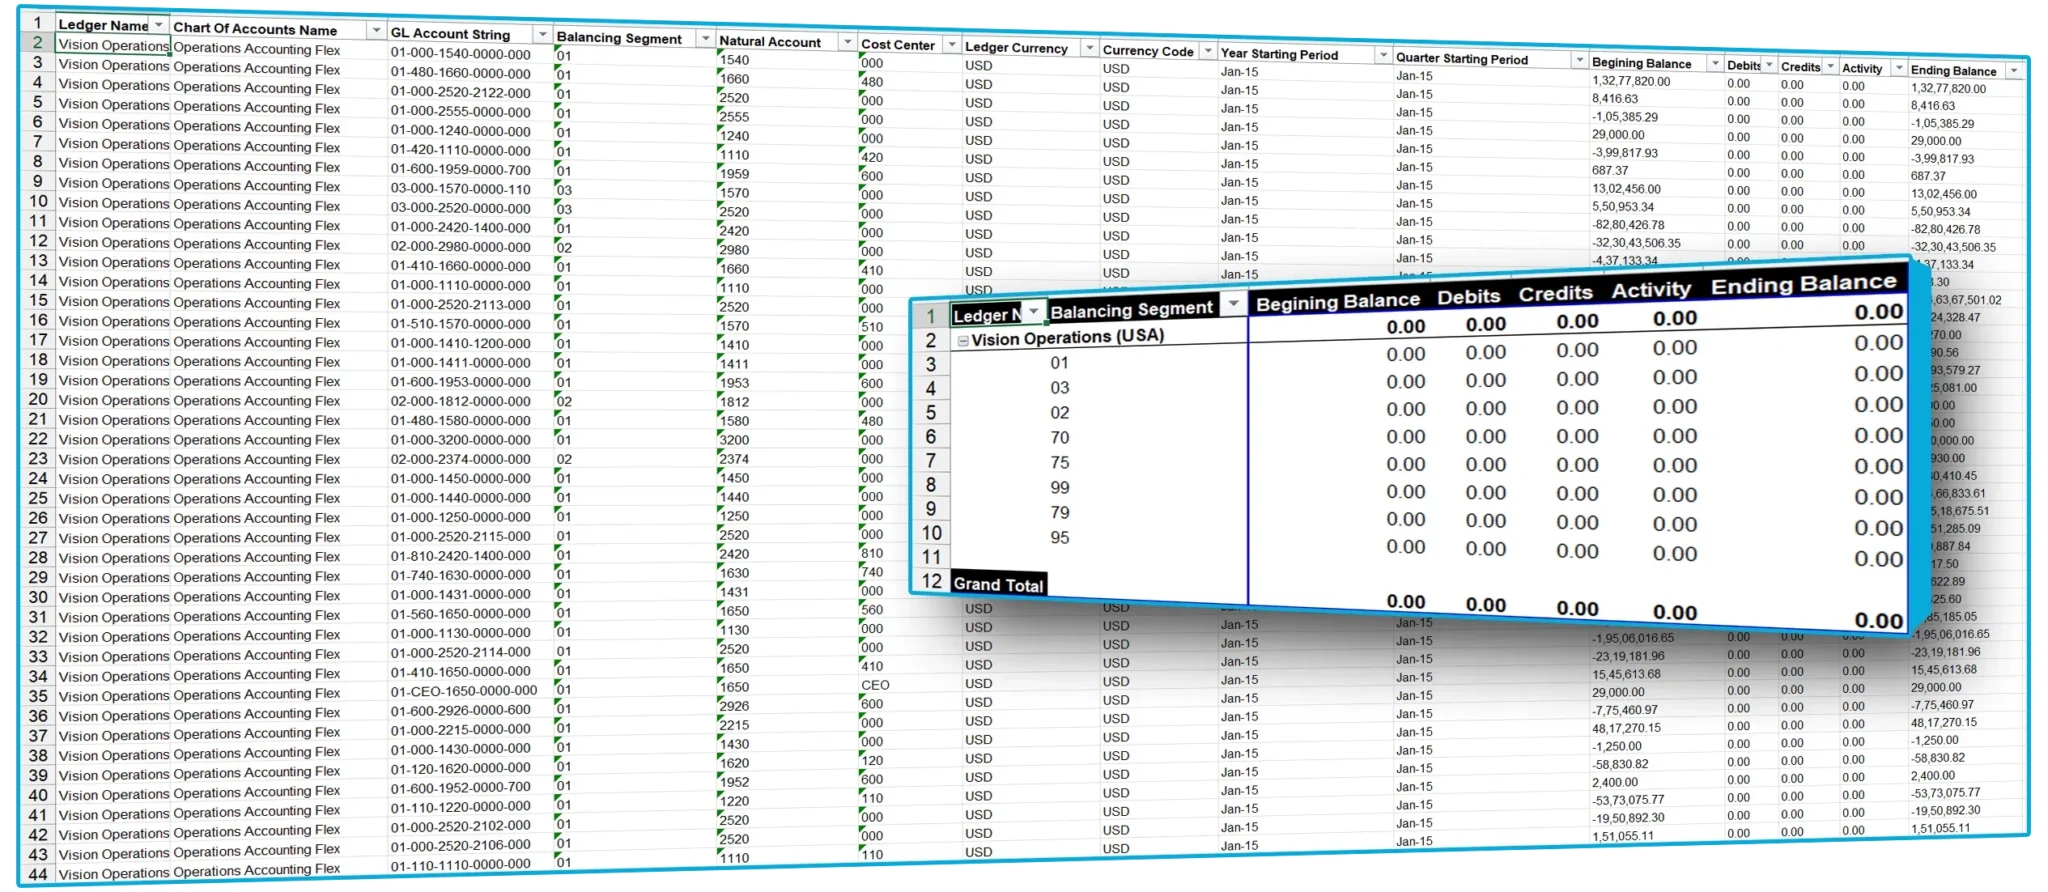Open pivot table Balancing Segment filter dropdown

pos(1233,304)
